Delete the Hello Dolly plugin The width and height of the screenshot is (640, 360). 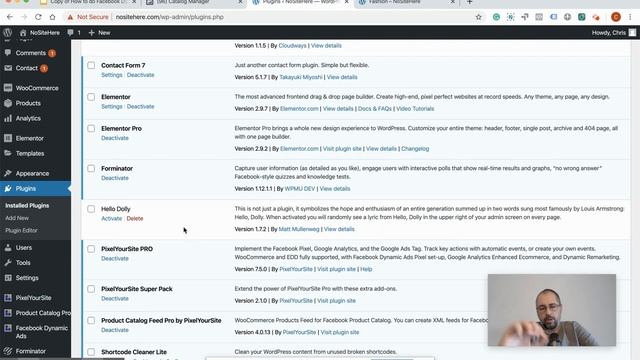135,219
